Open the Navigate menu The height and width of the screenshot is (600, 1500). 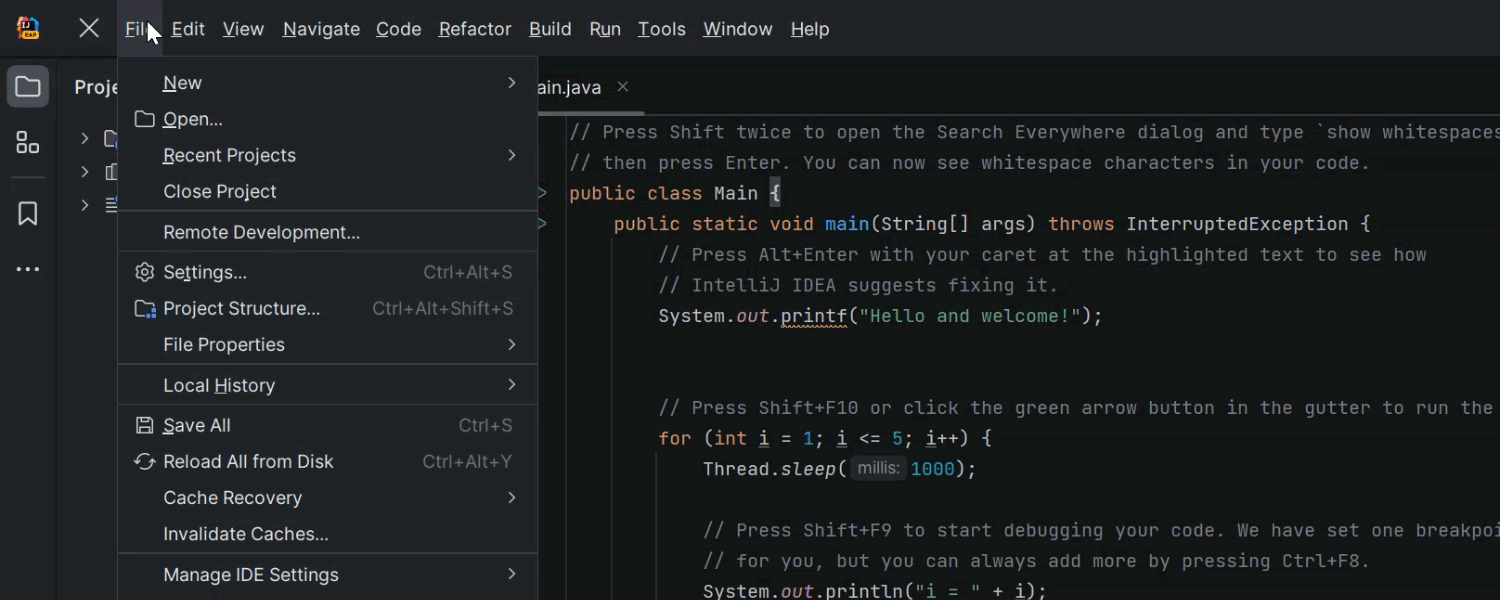pos(321,29)
